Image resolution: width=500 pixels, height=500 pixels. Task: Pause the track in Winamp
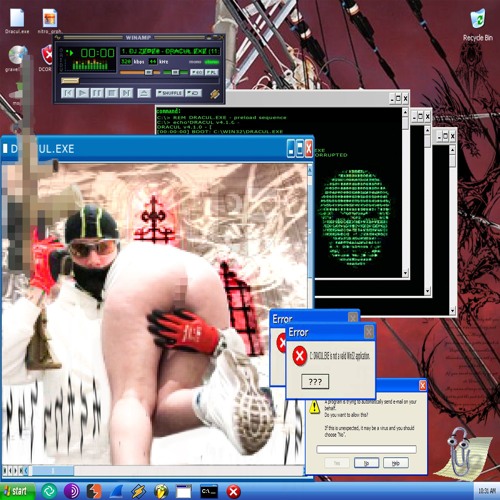[97, 93]
